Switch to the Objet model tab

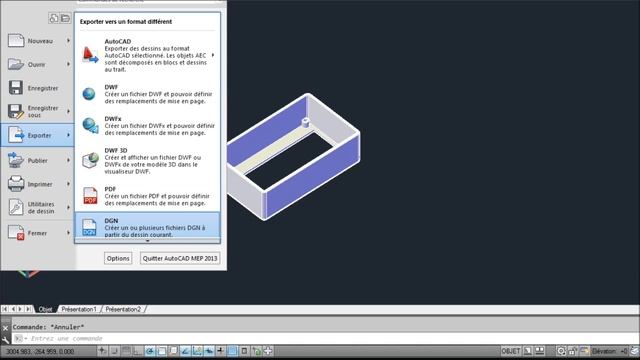click(45, 309)
